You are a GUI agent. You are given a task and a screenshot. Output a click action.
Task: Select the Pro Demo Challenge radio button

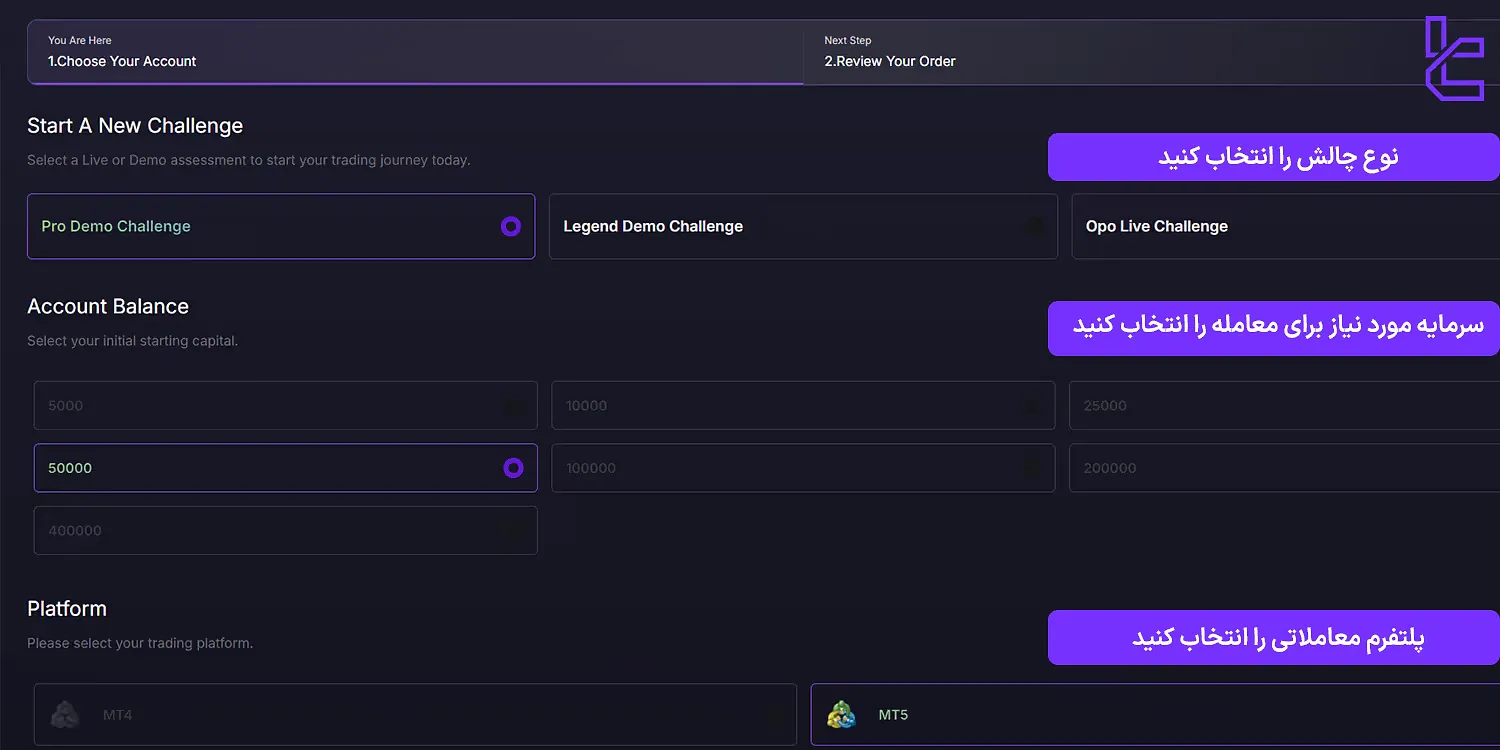(x=511, y=227)
